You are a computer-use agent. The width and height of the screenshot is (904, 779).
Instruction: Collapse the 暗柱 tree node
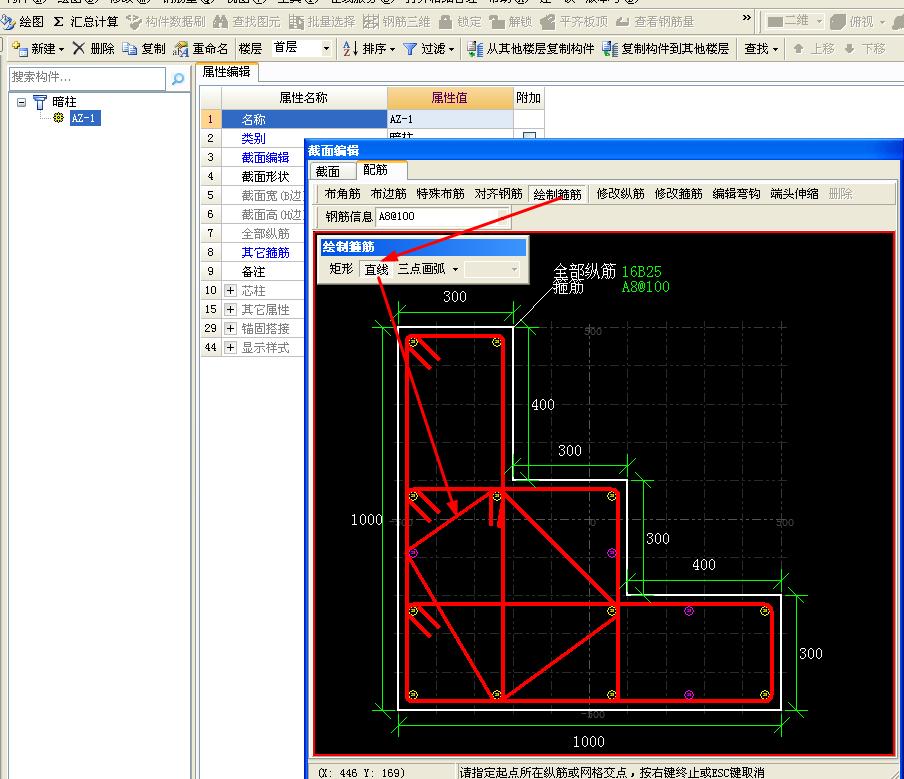click(x=21, y=102)
